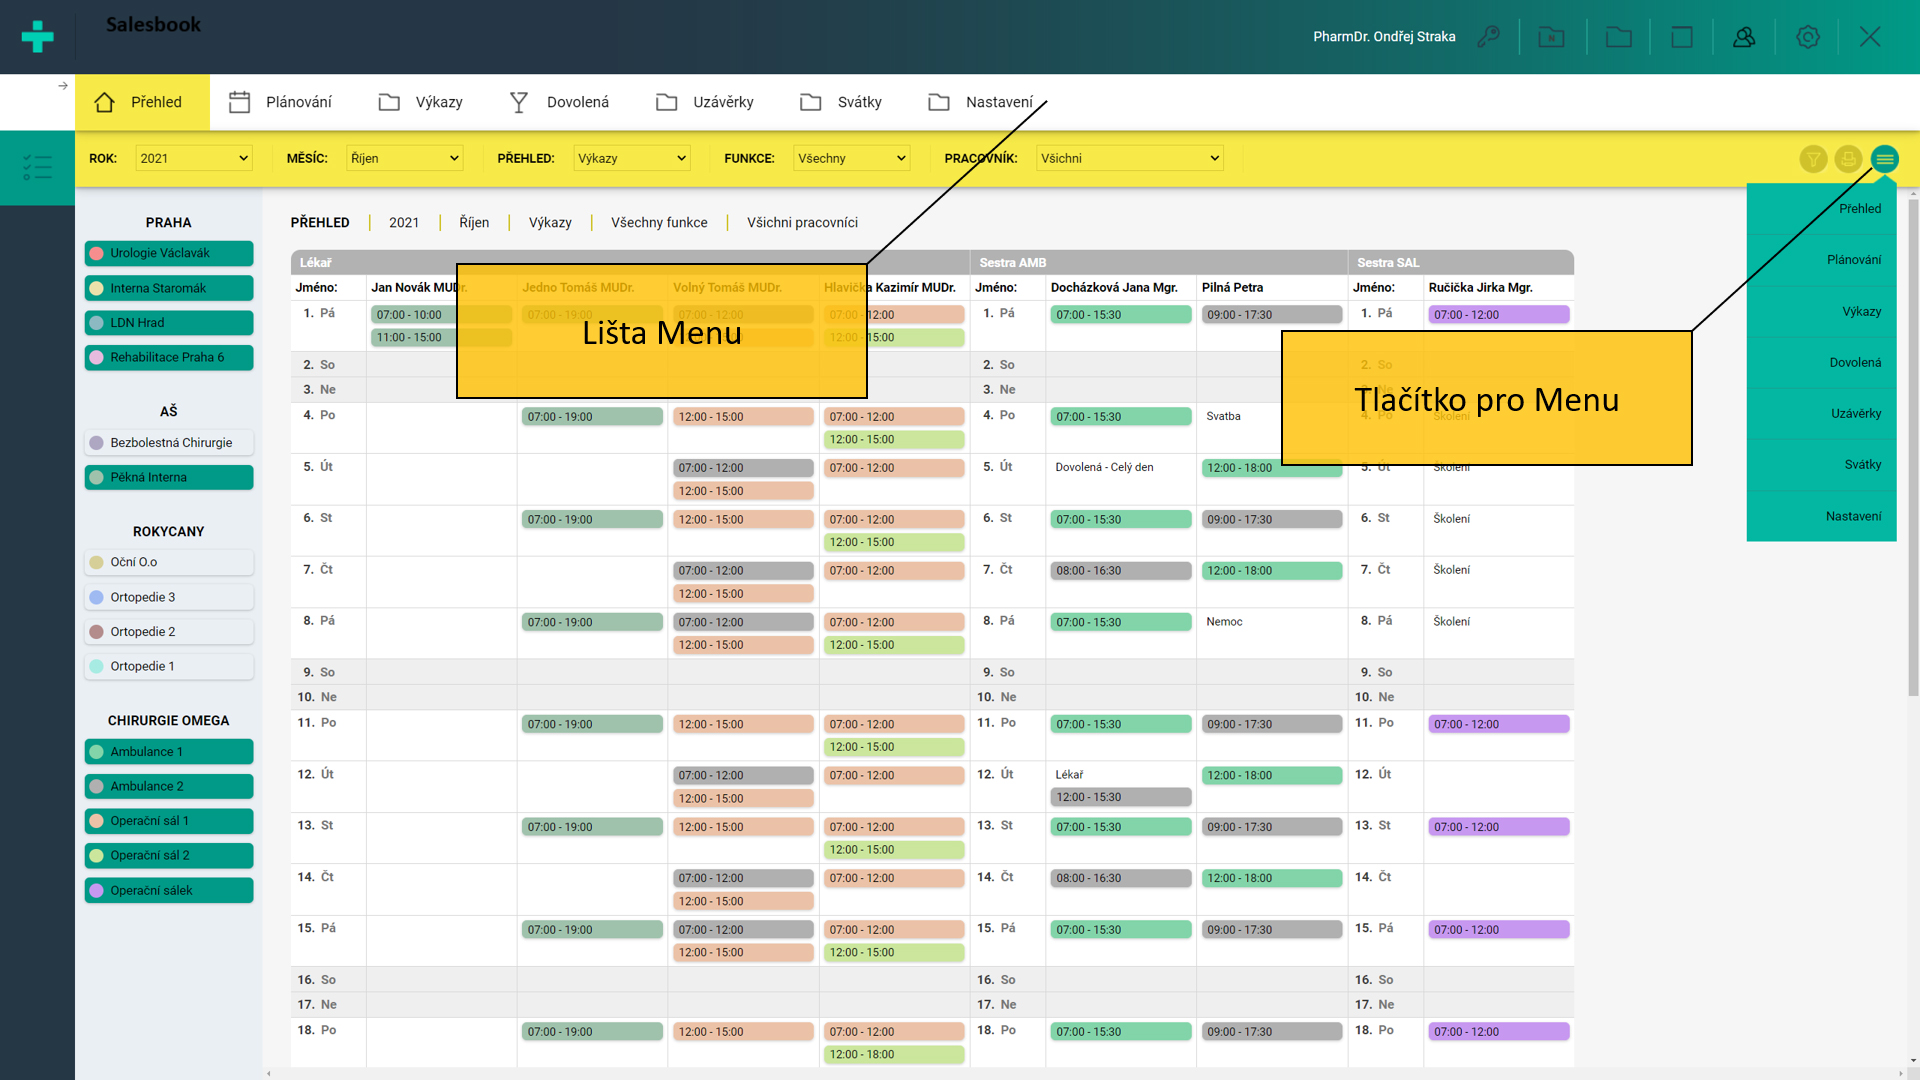The height and width of the screenshot is (1080, 1920).
Task: Expand the PRACOVNÍK dropdown
Action: (1129, 158)
